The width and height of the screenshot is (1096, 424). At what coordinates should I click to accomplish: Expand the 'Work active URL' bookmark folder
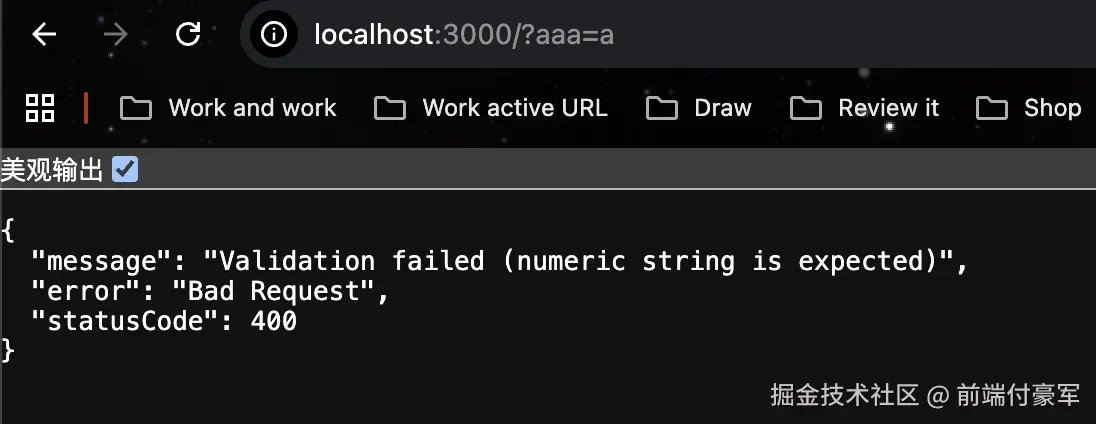click(491, 108)
